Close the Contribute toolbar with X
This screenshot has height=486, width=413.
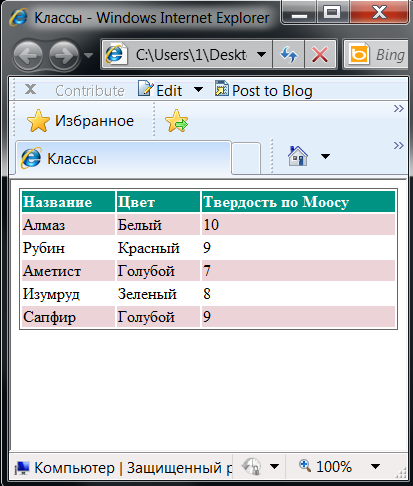[x=30, y=89]
